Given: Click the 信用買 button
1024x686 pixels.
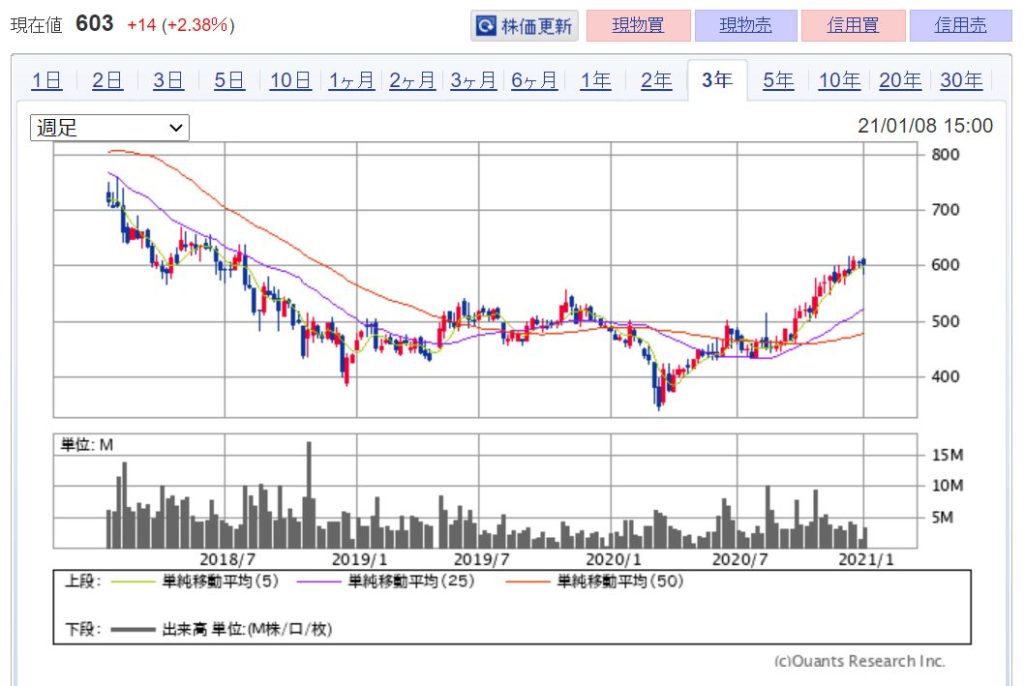Looking at the screenshot, I should [853, 25].
